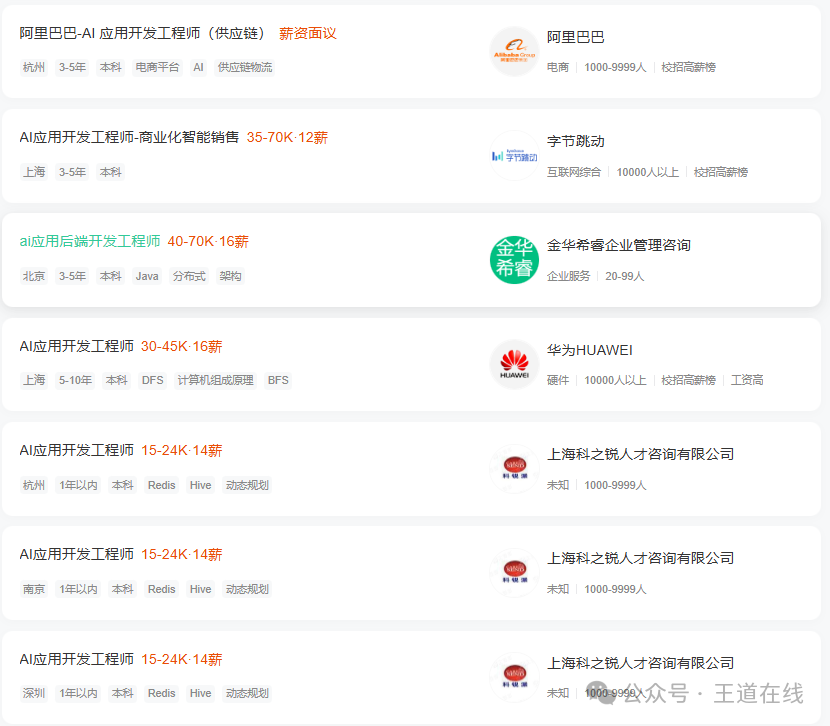Click the 互联网综合 industry label
Image resolution: width=830 pixels, height=726 pixels.
[574, 172]
